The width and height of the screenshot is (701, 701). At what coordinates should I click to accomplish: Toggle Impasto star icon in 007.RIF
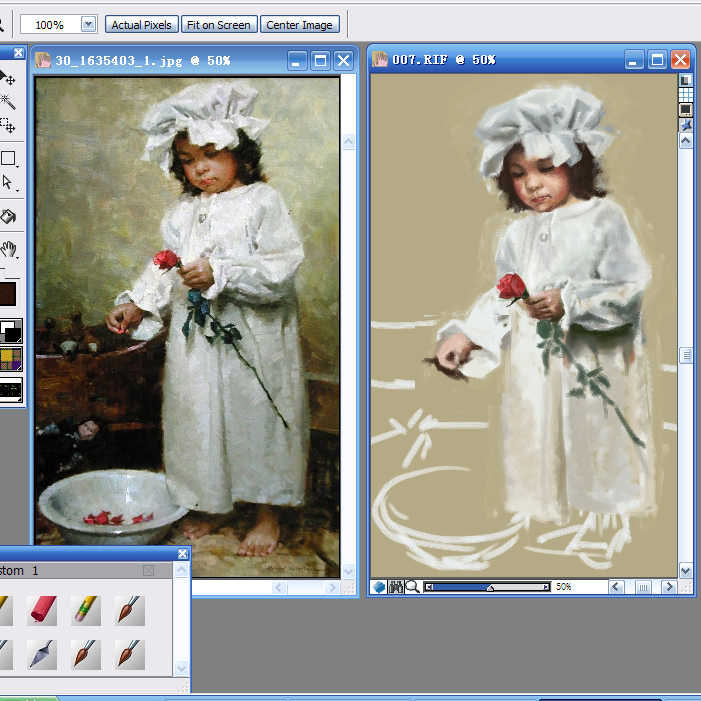[x=685, y=125]
